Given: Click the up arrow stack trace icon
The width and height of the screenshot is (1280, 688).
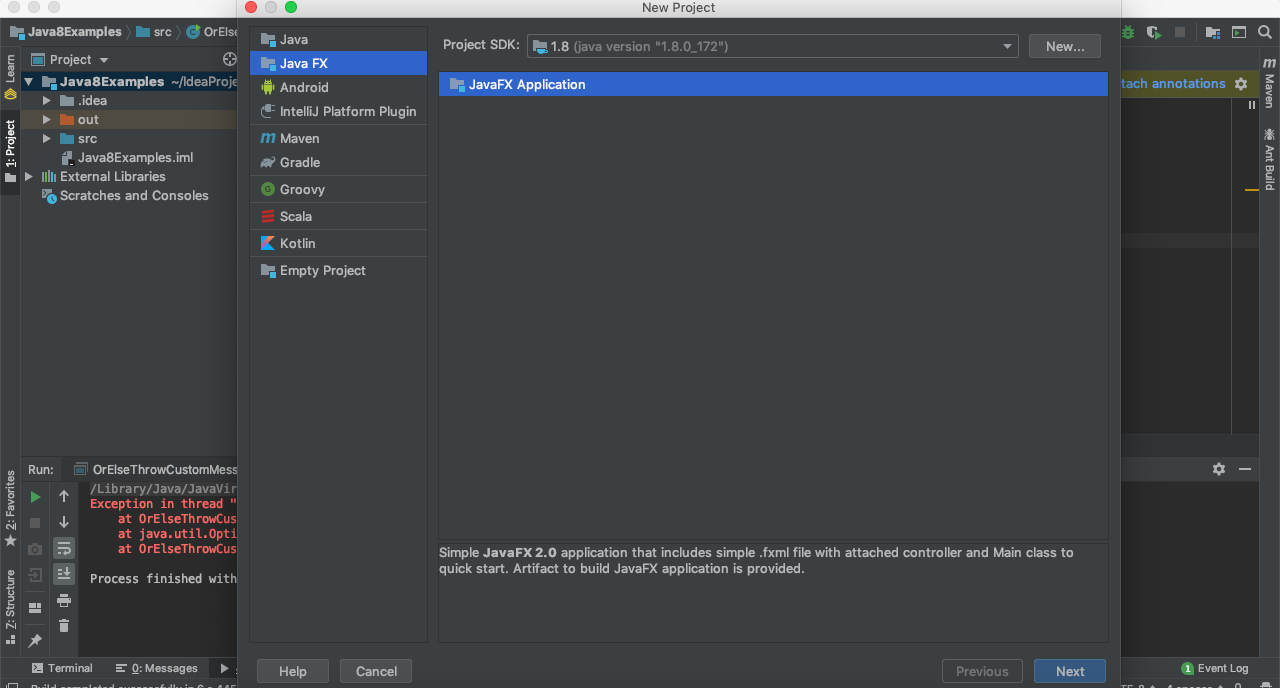Looking at the screenshot, I should 64,496.
